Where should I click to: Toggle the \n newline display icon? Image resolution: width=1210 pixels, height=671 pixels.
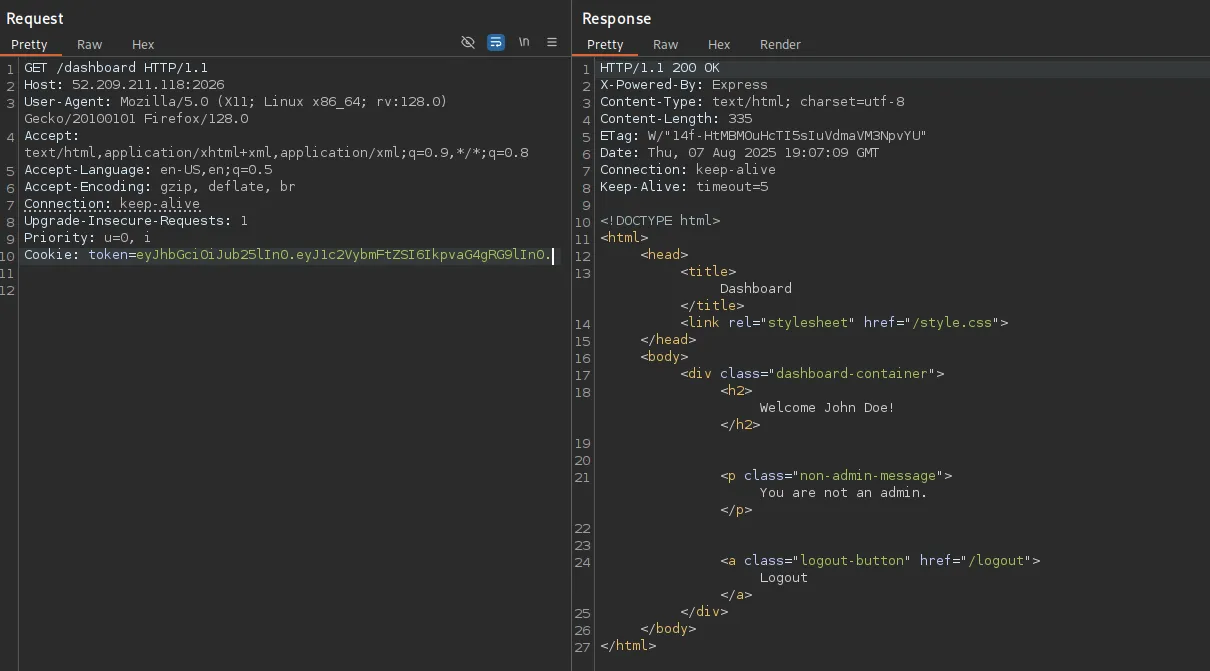coord(524,42)
